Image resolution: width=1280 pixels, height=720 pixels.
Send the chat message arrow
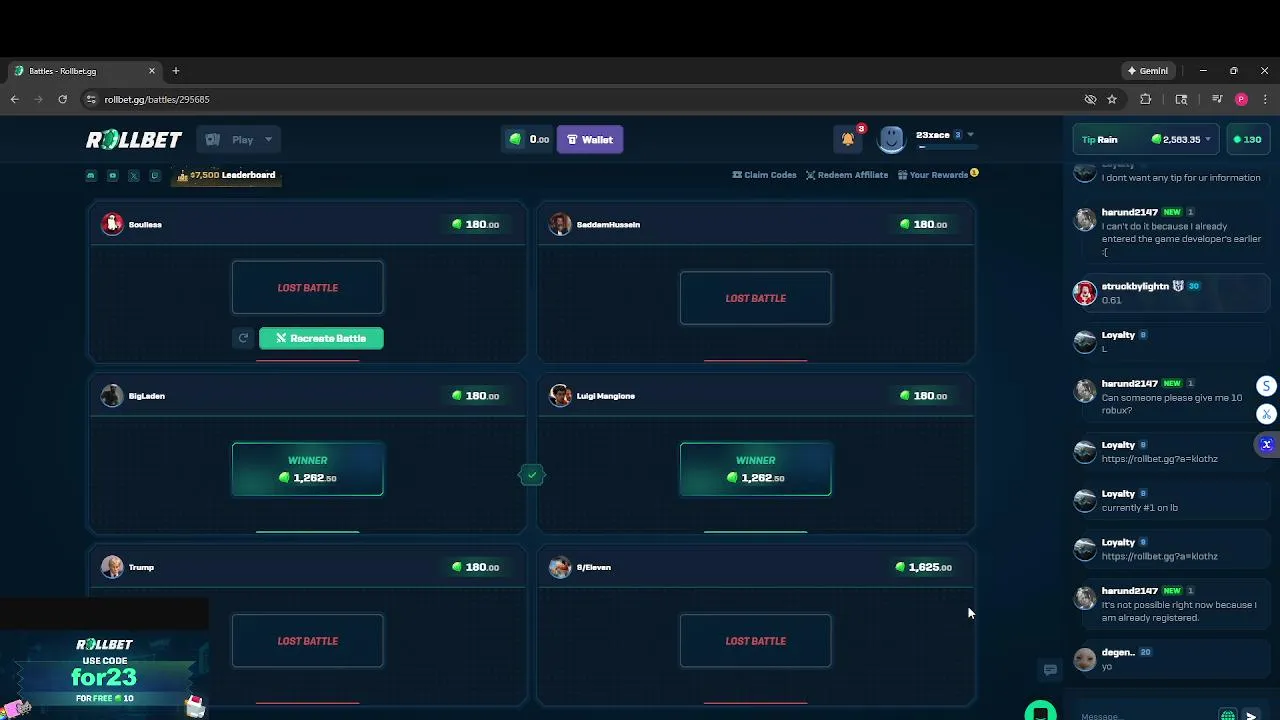[x=1251, y=715]
